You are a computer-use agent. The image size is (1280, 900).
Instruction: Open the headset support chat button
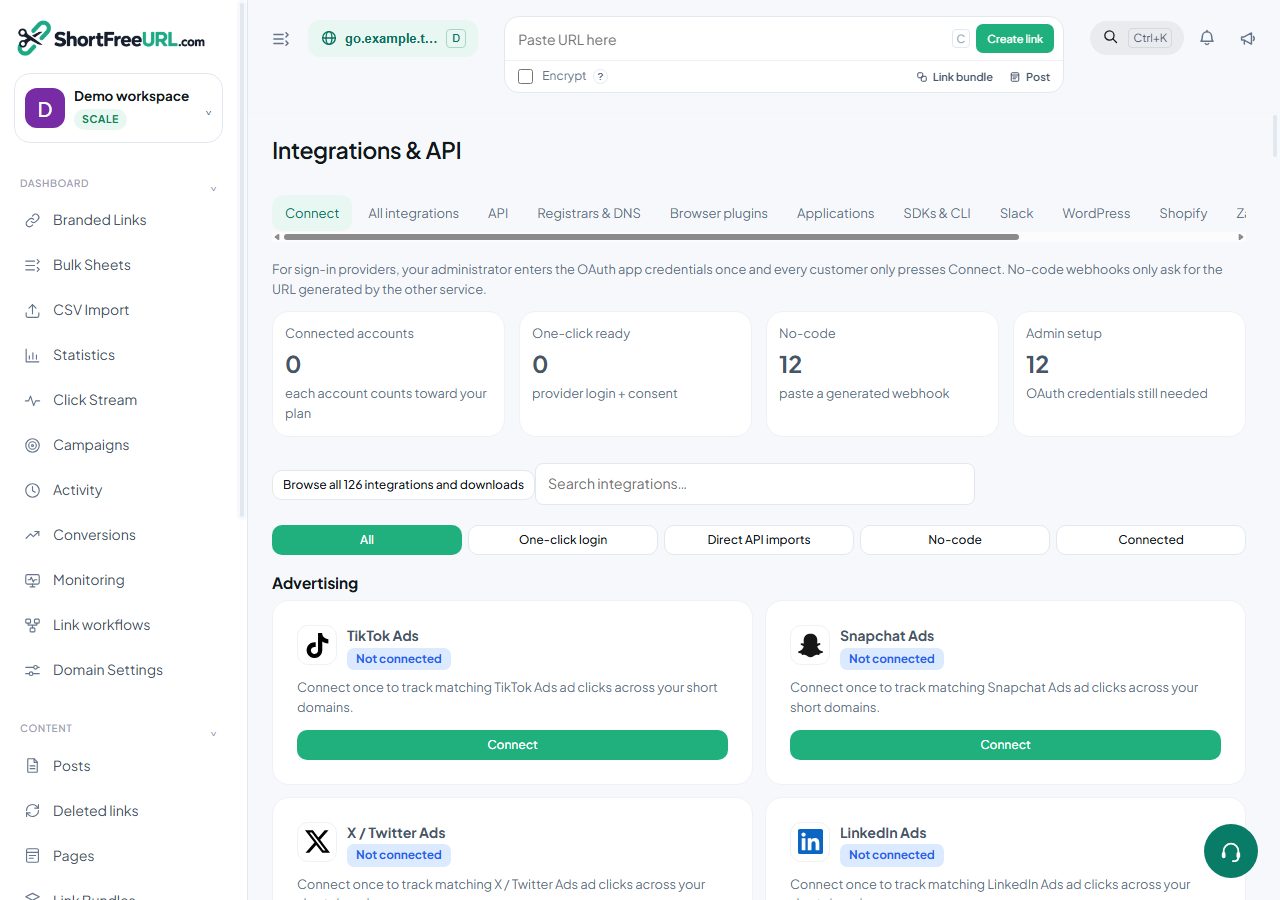pos(1231,851)
